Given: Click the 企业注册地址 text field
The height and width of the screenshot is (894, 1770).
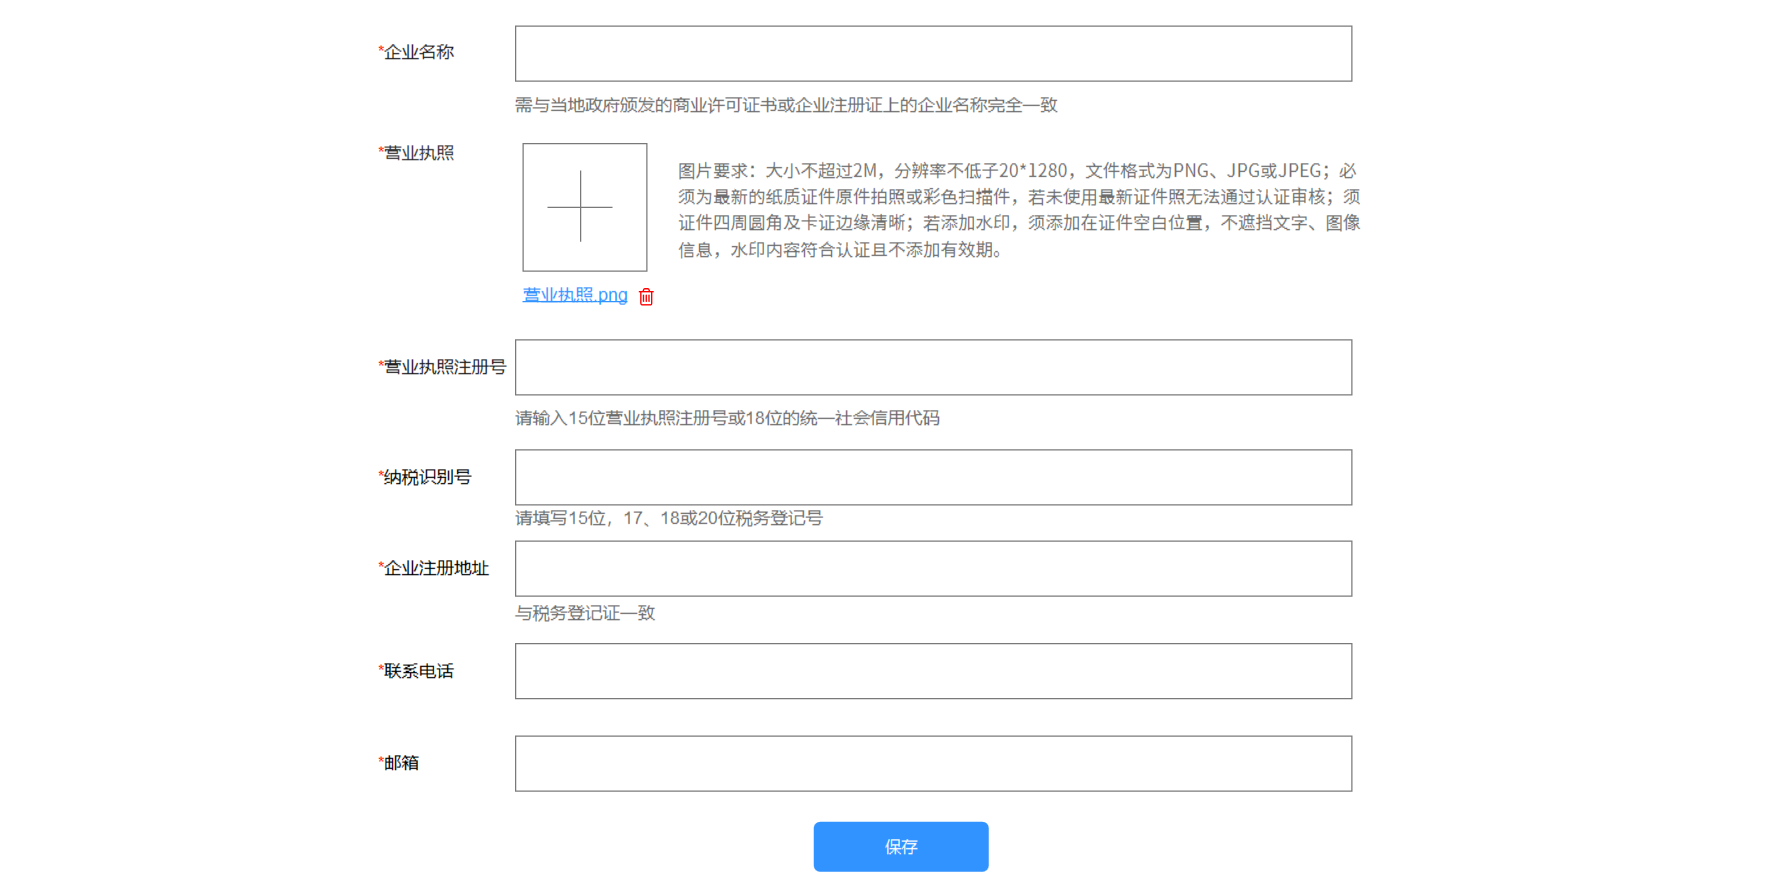Looking at the screenshot, I should (933, 569).
